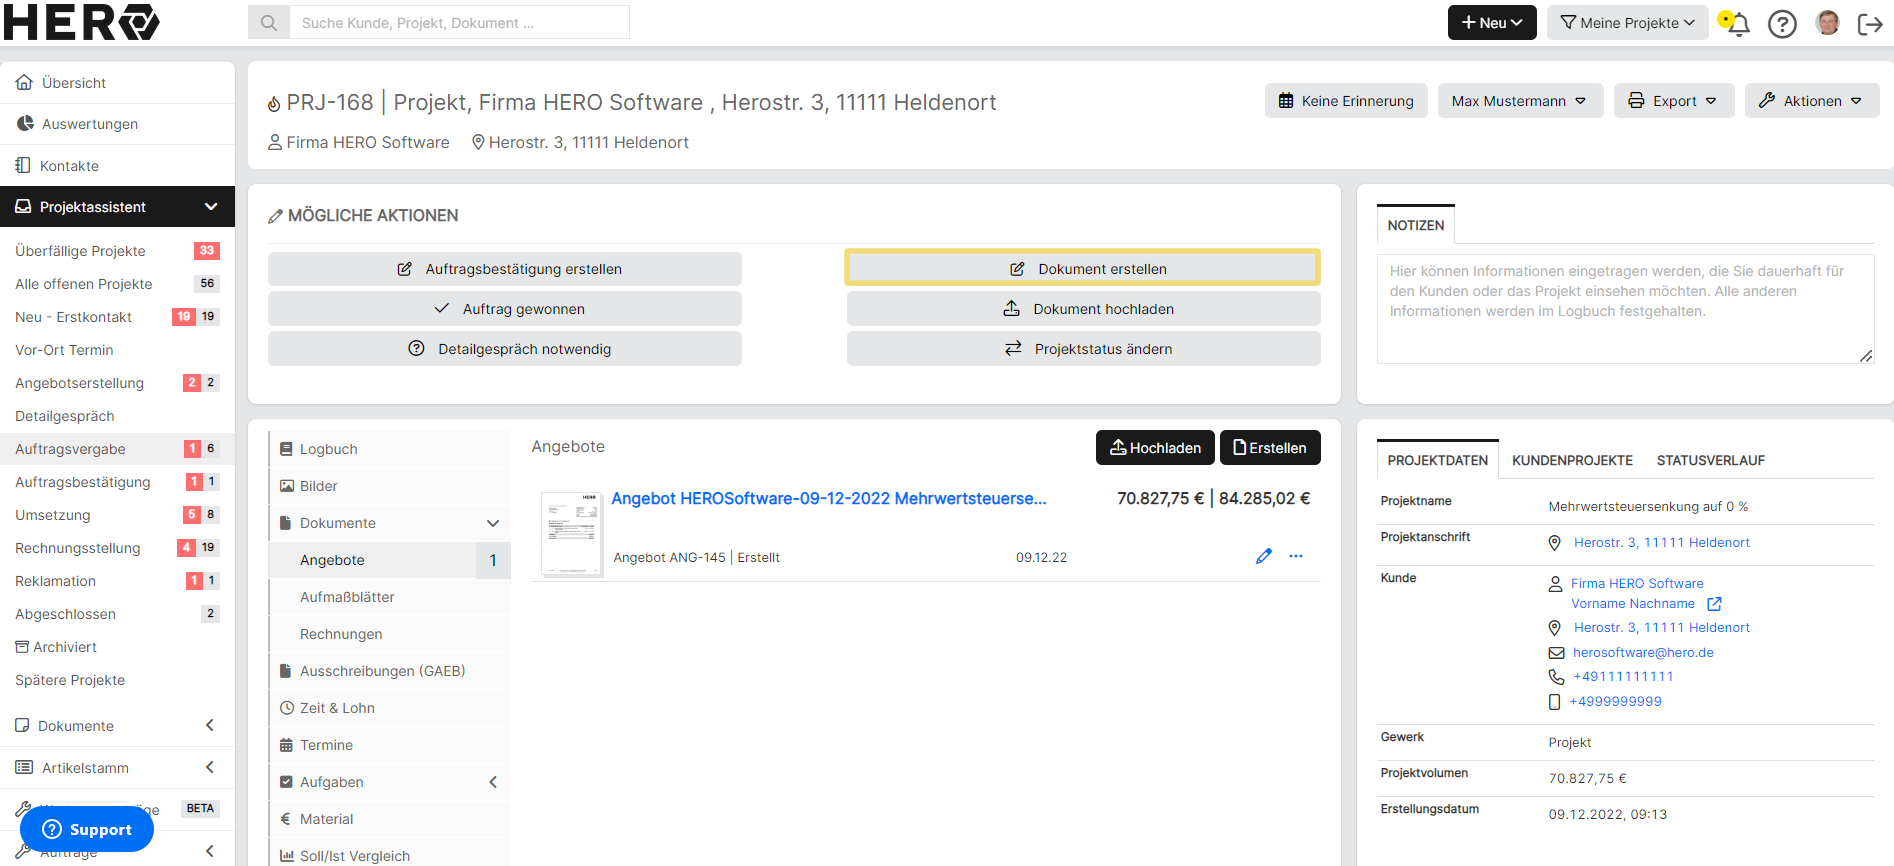The height and width of the screenshot is (866, 1894).
Task: Open the Neu dropdown
Action: (x=1492, y=22)
